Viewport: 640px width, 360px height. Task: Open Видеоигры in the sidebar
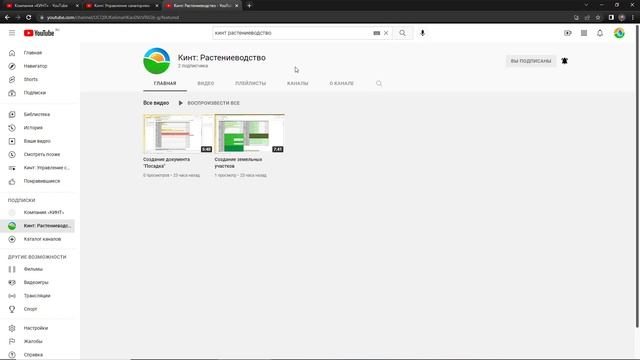tap(37, 282)
